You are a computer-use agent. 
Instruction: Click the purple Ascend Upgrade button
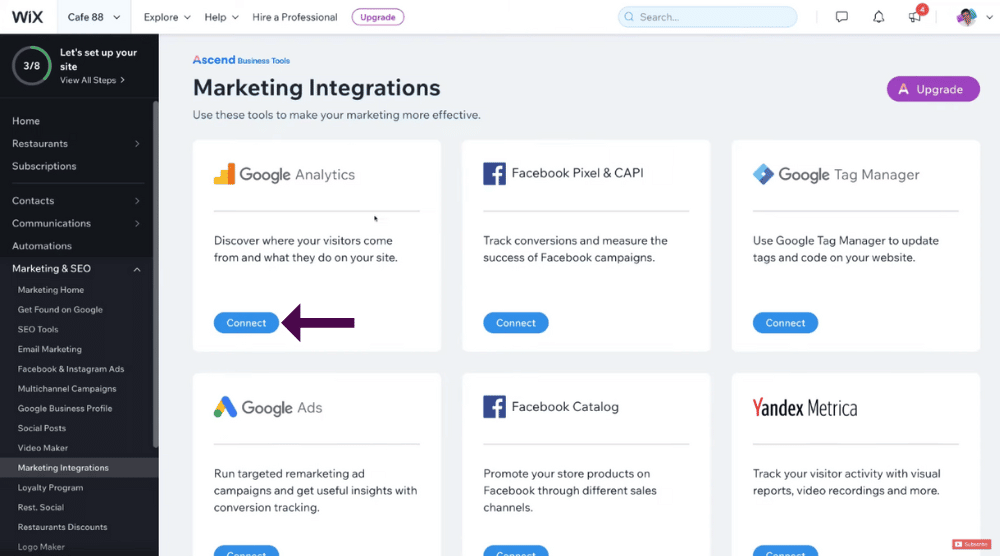pyautogui.click(x=933, y=89)
